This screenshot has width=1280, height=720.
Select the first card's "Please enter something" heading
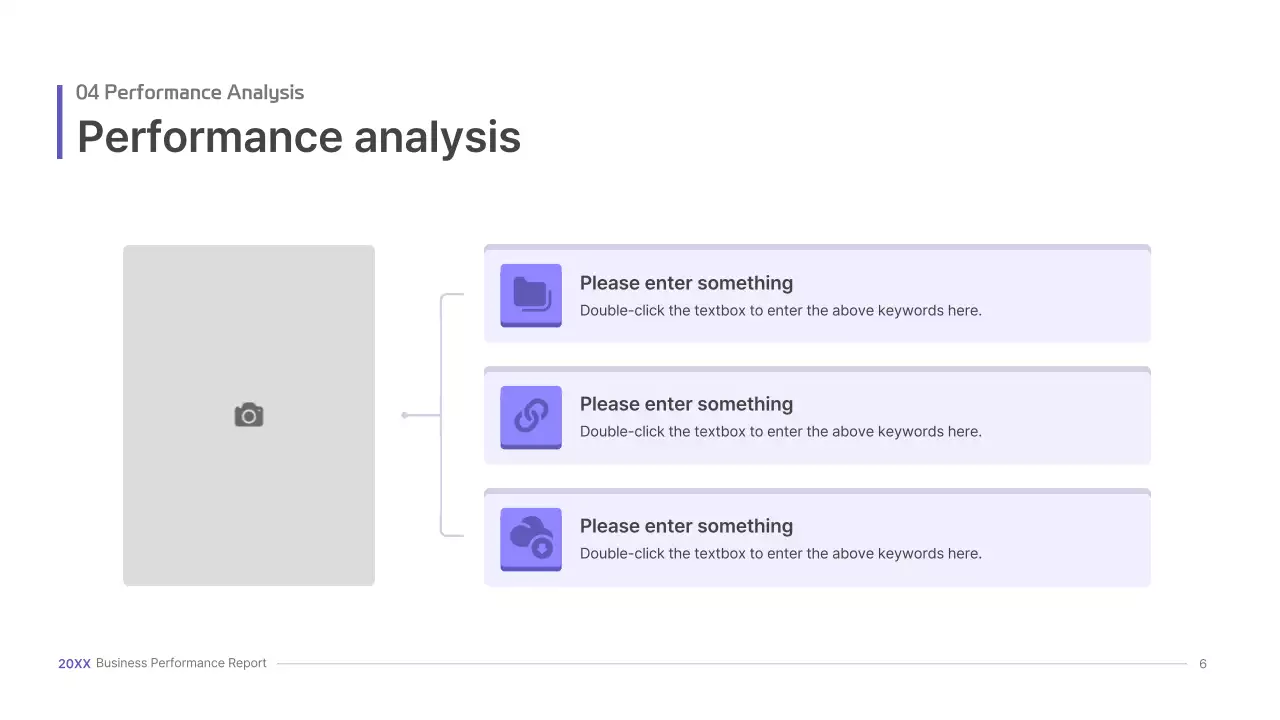[686, 283]
